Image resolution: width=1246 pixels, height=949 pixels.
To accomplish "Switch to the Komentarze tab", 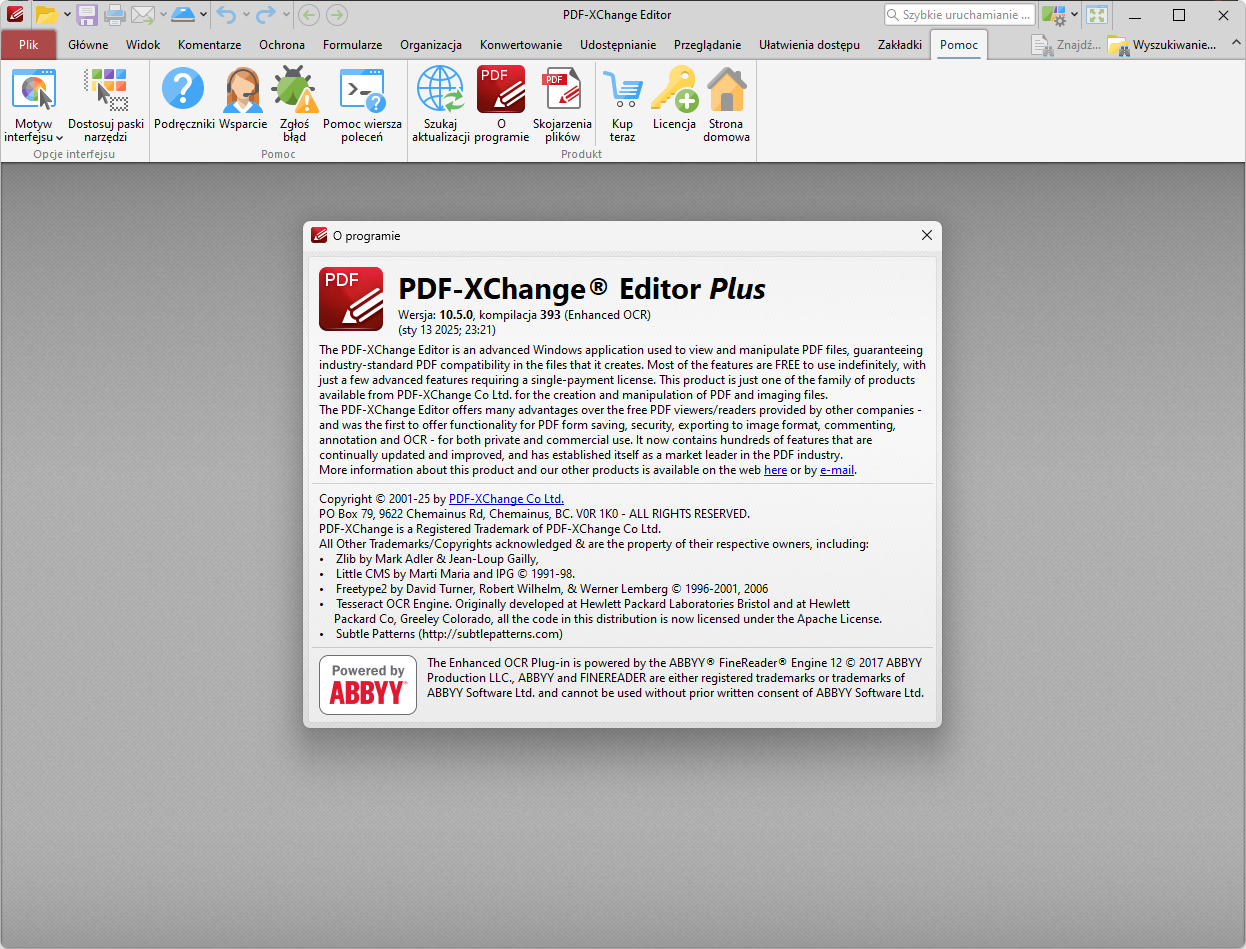I will coord(209,45).
